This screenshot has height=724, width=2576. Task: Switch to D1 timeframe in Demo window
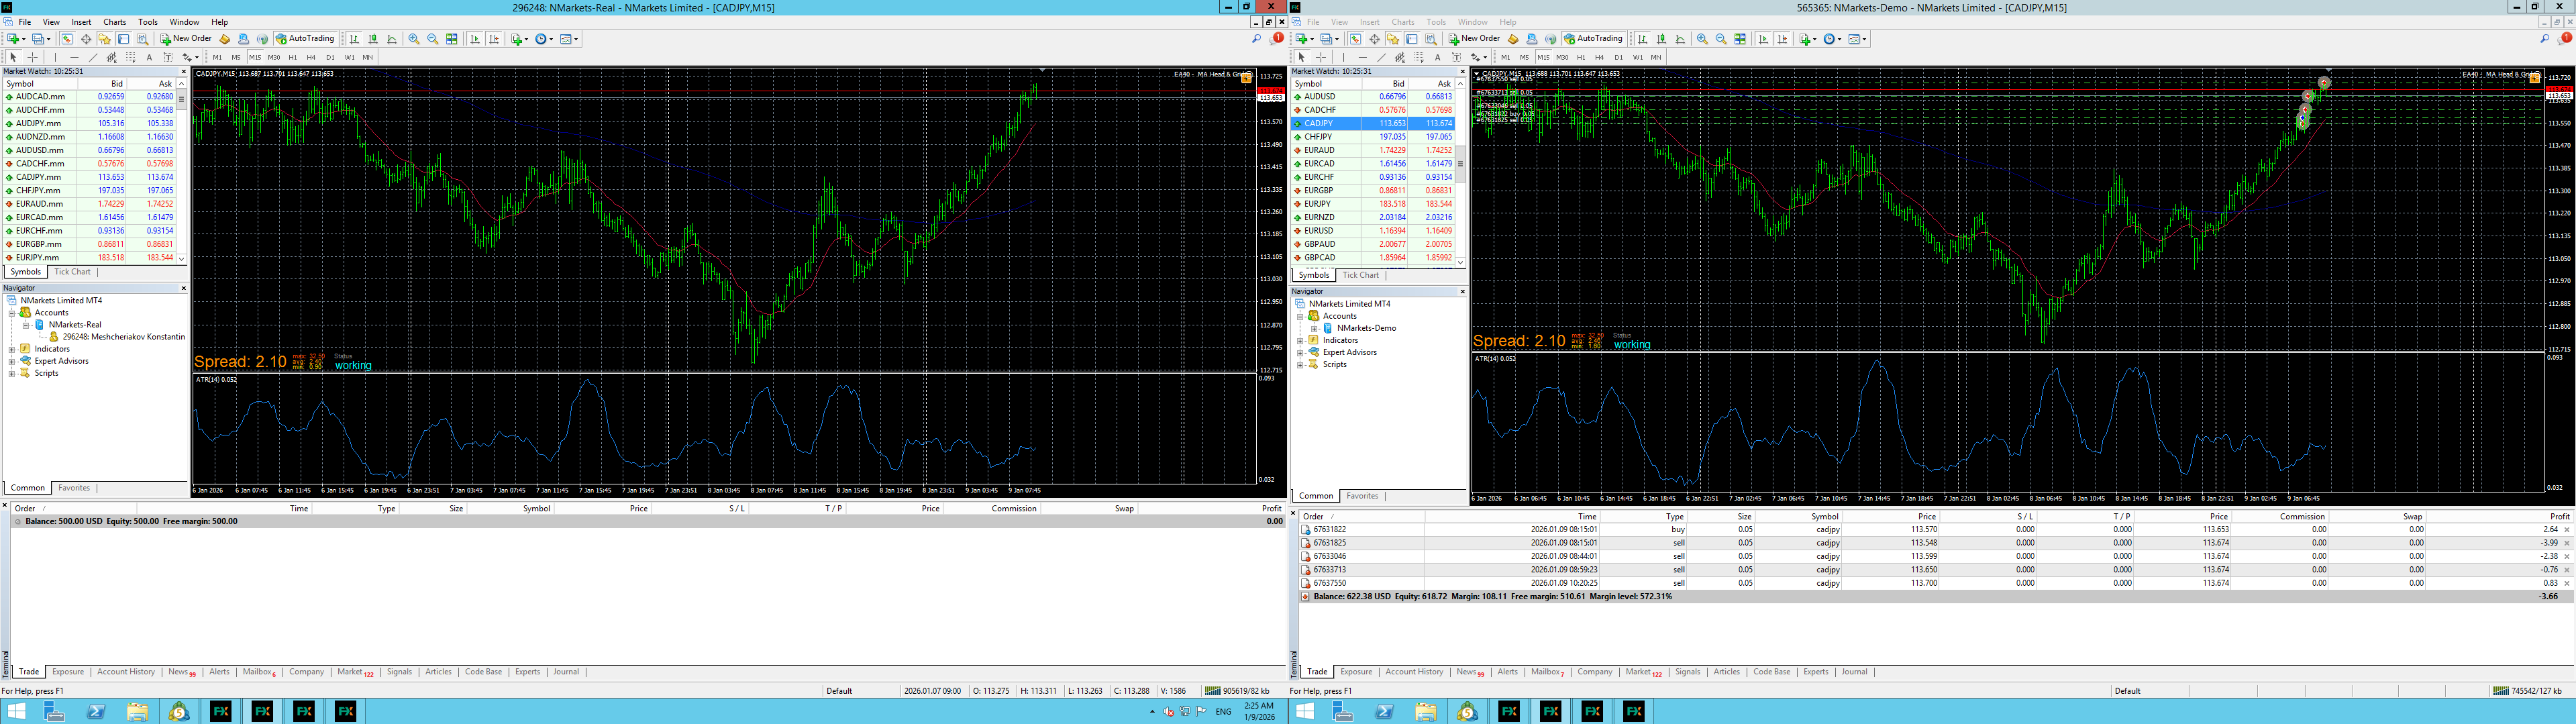1618,57
